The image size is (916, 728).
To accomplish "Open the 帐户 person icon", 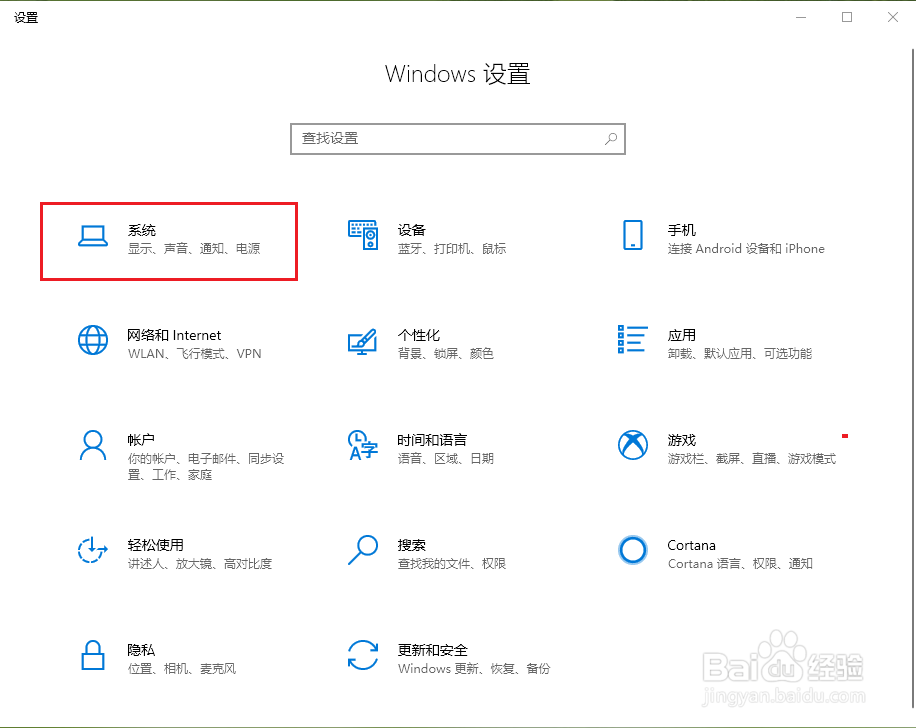I will [93, 446].
